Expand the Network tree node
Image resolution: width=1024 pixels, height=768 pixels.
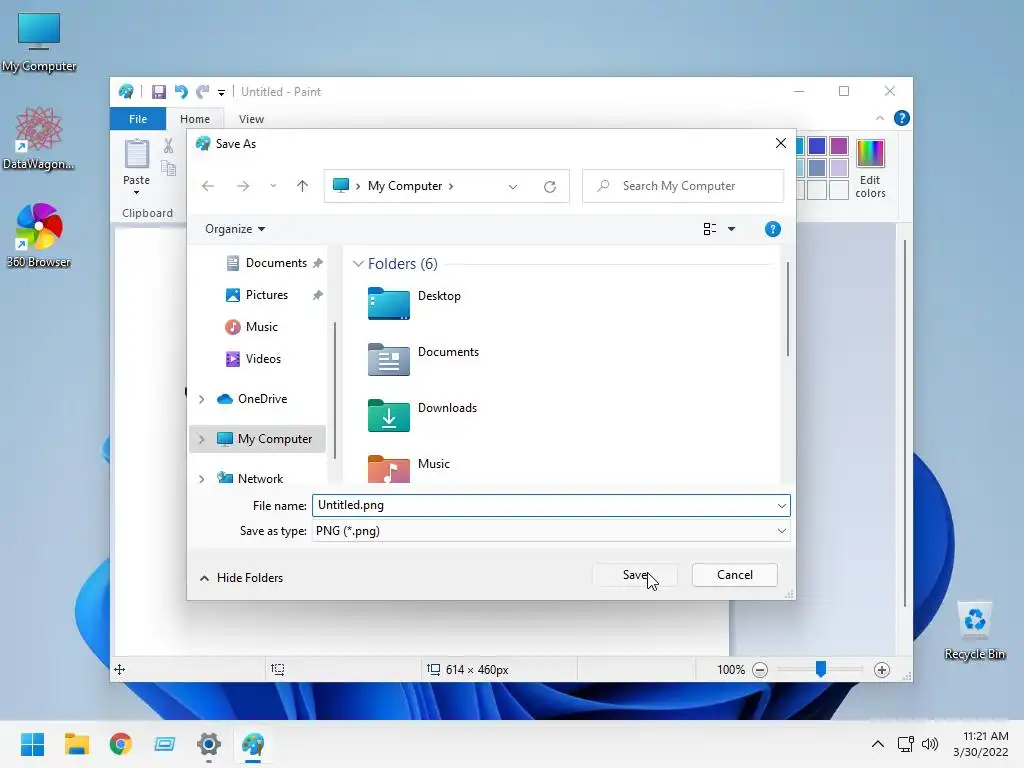(202, 479)
